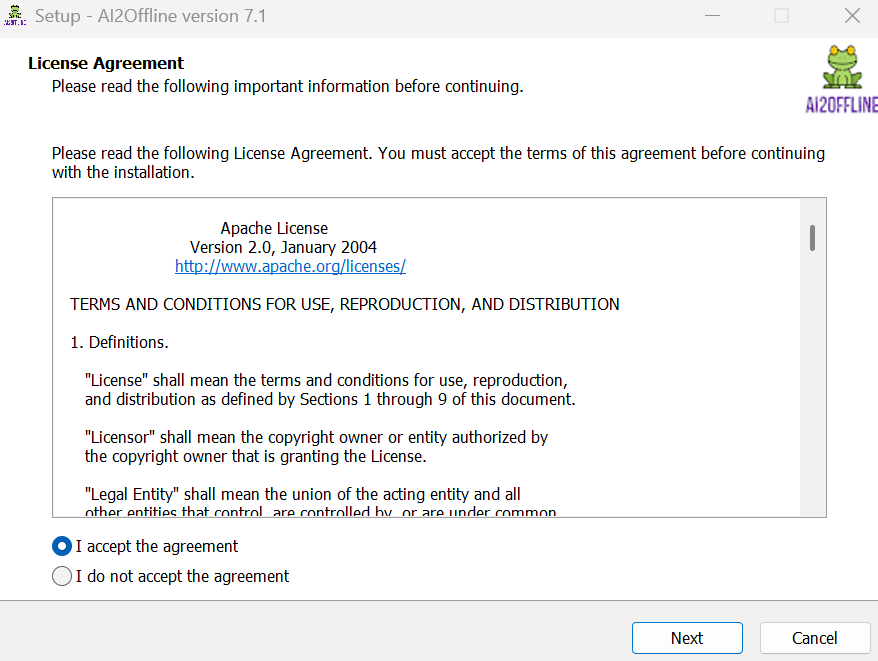
Task: Minimize the setup window
Action: [712, 16]
